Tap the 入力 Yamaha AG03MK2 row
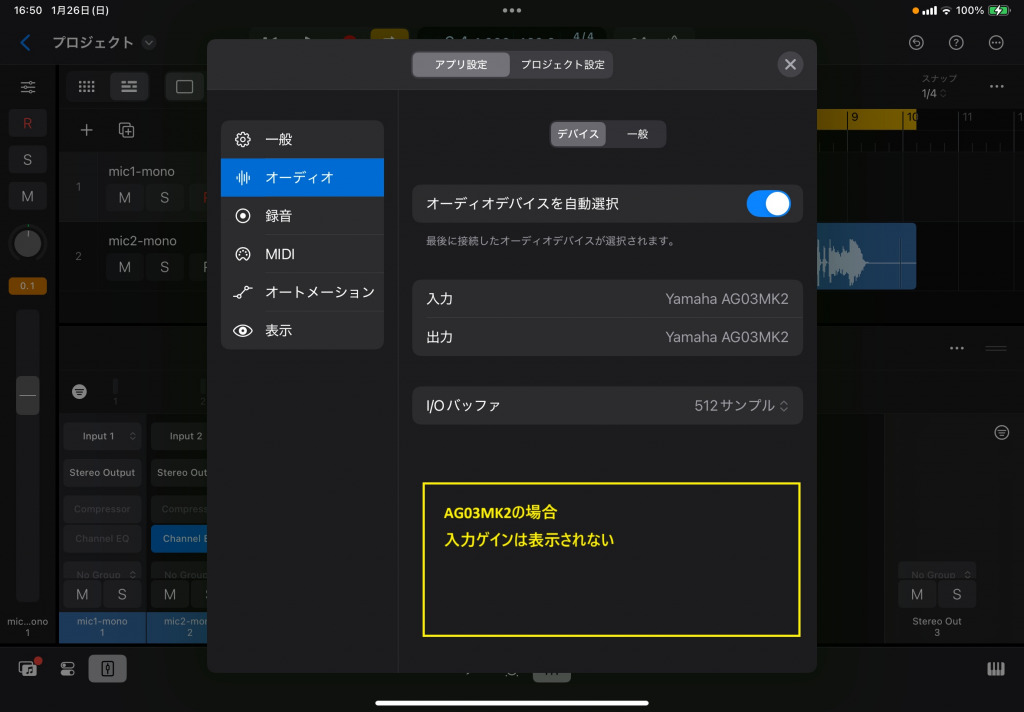The image size is (1024, 712). pos(607,299)
